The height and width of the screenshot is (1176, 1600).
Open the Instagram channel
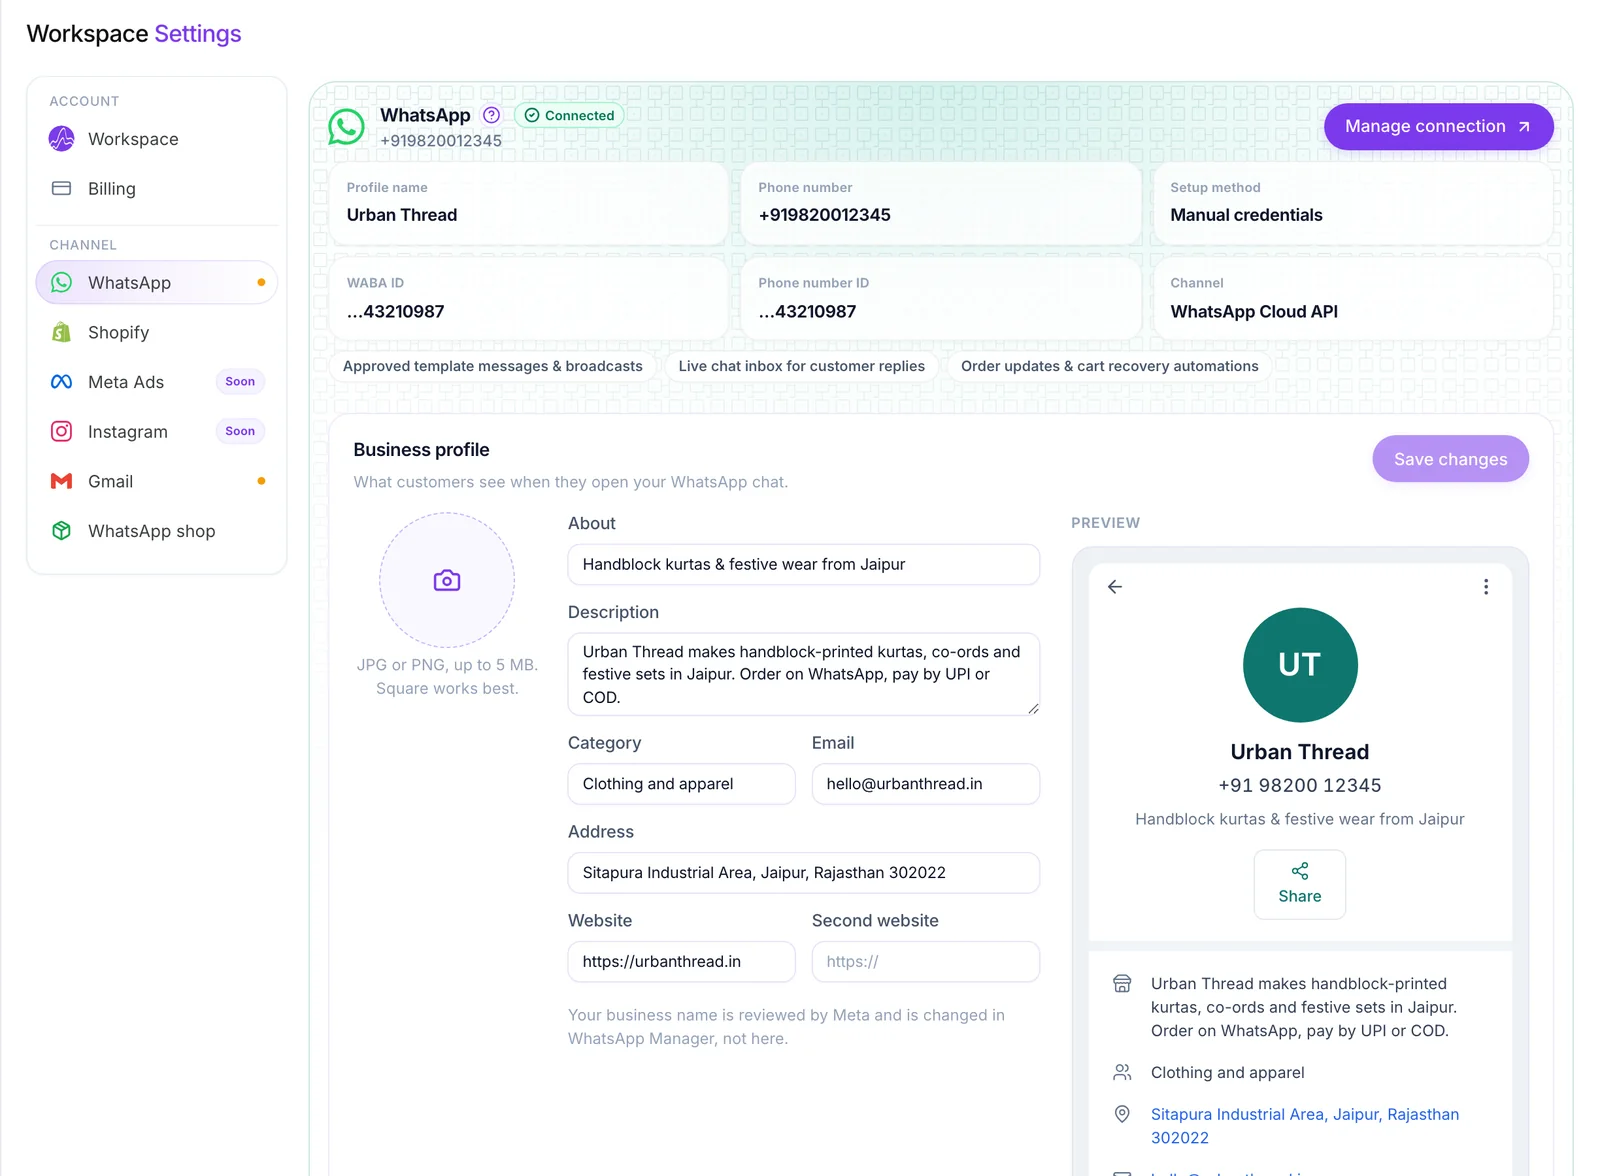pyautogui.click(x=156, y=432)
